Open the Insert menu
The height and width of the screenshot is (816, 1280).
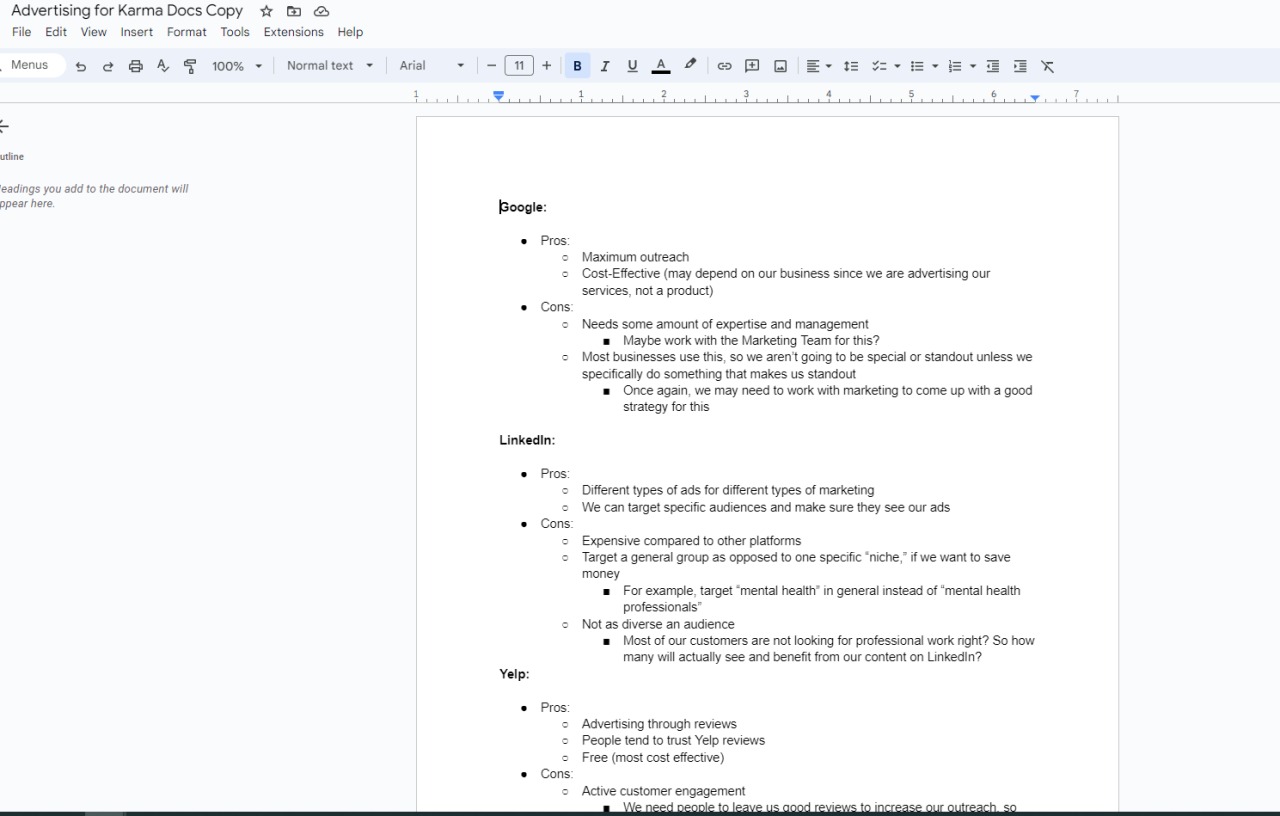tap(137, 32)
